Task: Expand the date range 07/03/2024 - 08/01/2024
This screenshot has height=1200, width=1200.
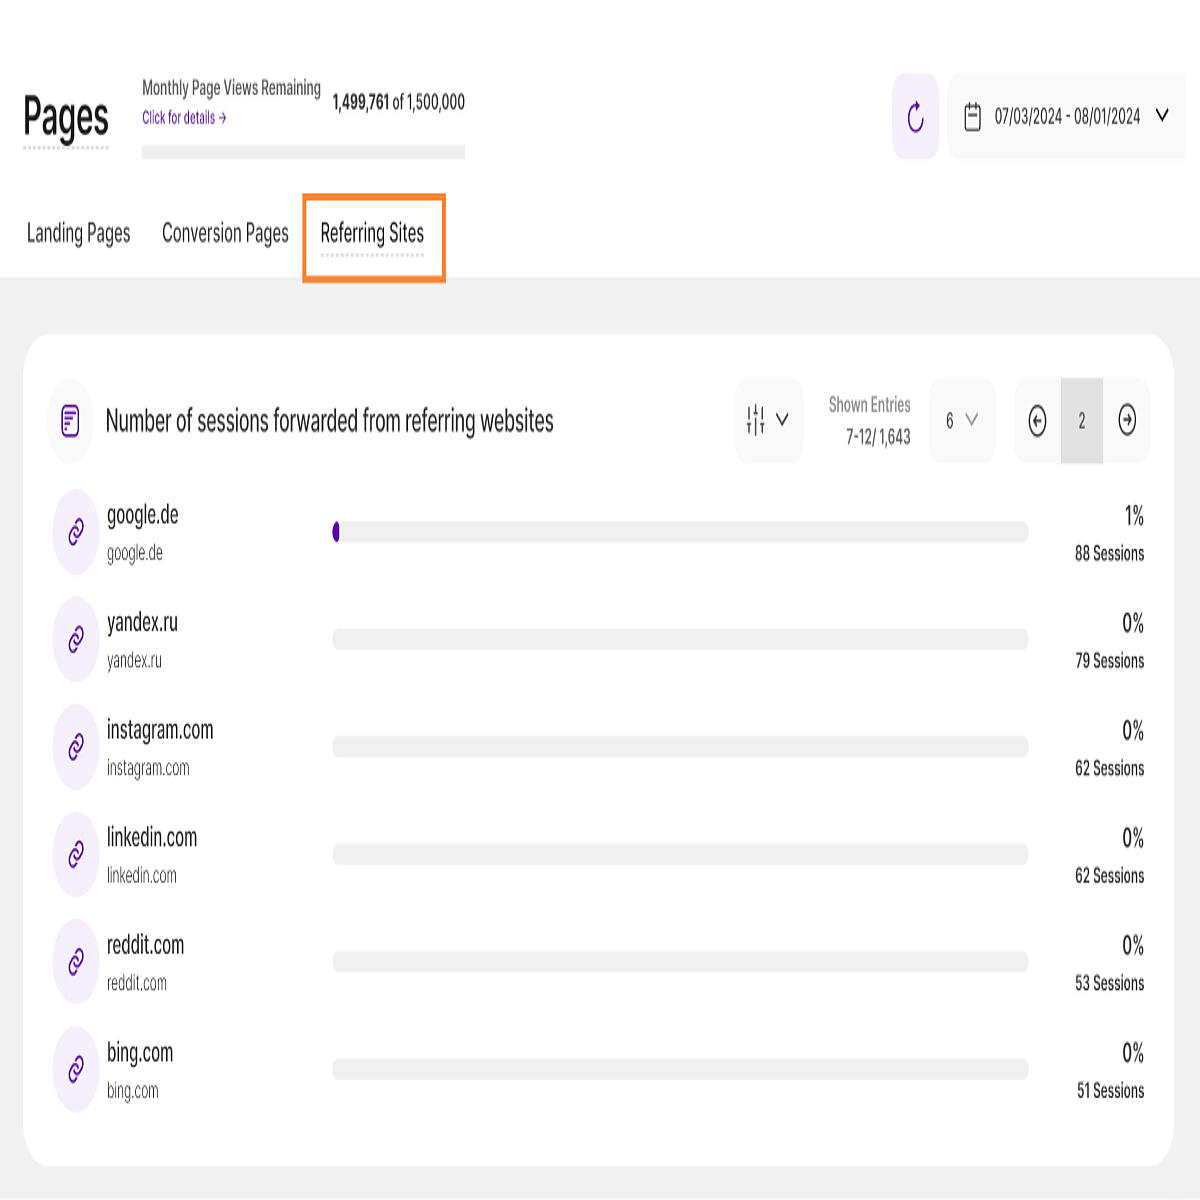Action: pyautogui.click(x=1067, y=116)
